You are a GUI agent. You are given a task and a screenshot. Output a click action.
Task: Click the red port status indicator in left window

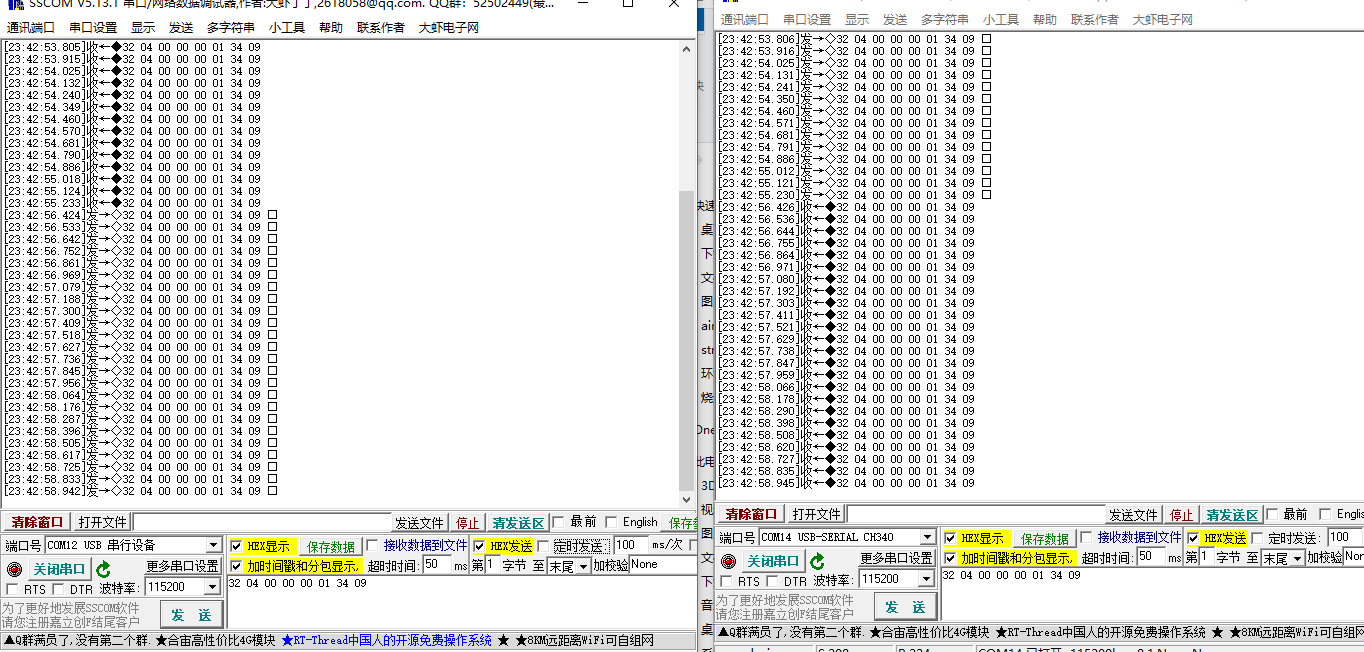[x=14, y=569]
